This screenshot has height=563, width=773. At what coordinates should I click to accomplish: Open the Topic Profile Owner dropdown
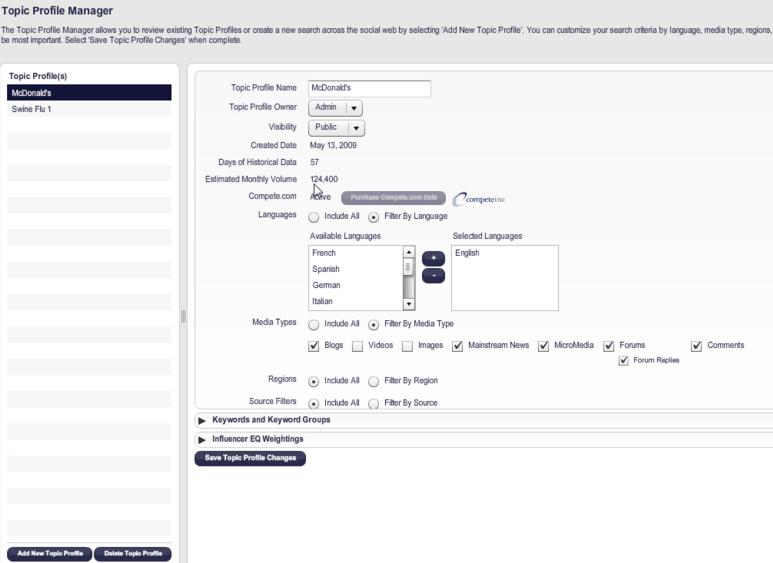[x=336, y=107]
